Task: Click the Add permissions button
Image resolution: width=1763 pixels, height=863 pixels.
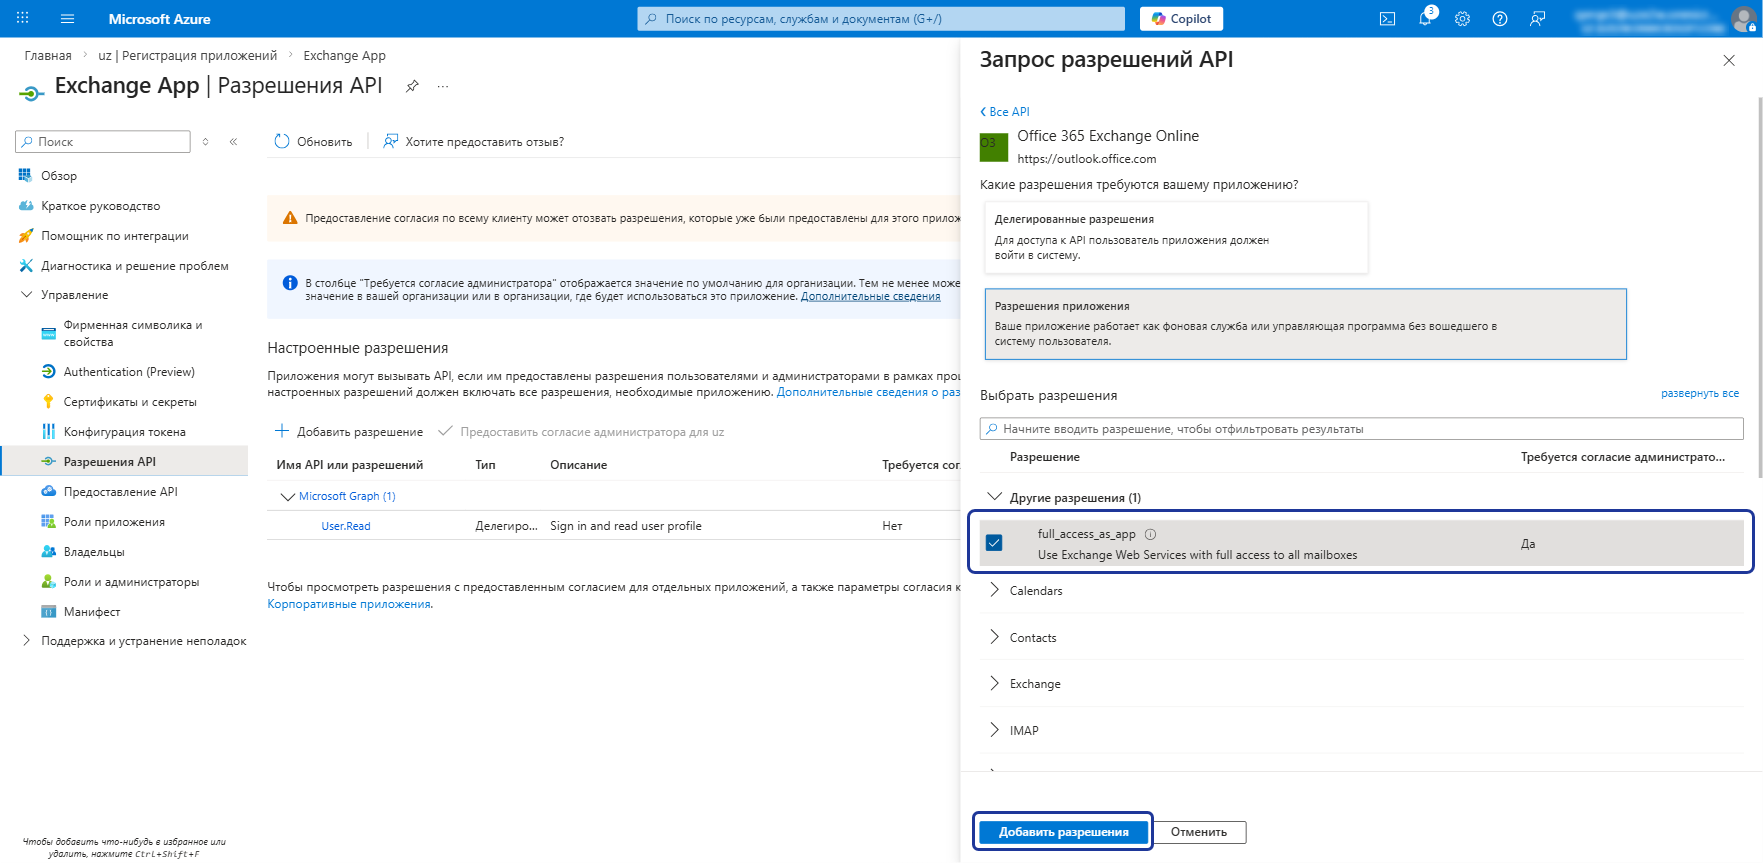Action: (1063, 832)
